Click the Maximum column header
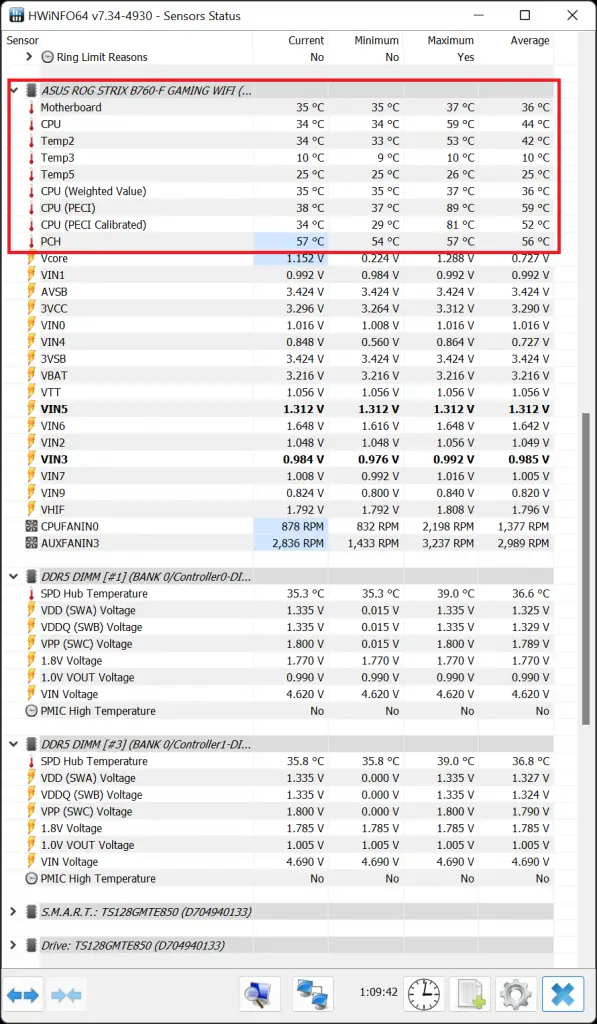Viewport: 597px width, 1024px height. tap(451, 40)
